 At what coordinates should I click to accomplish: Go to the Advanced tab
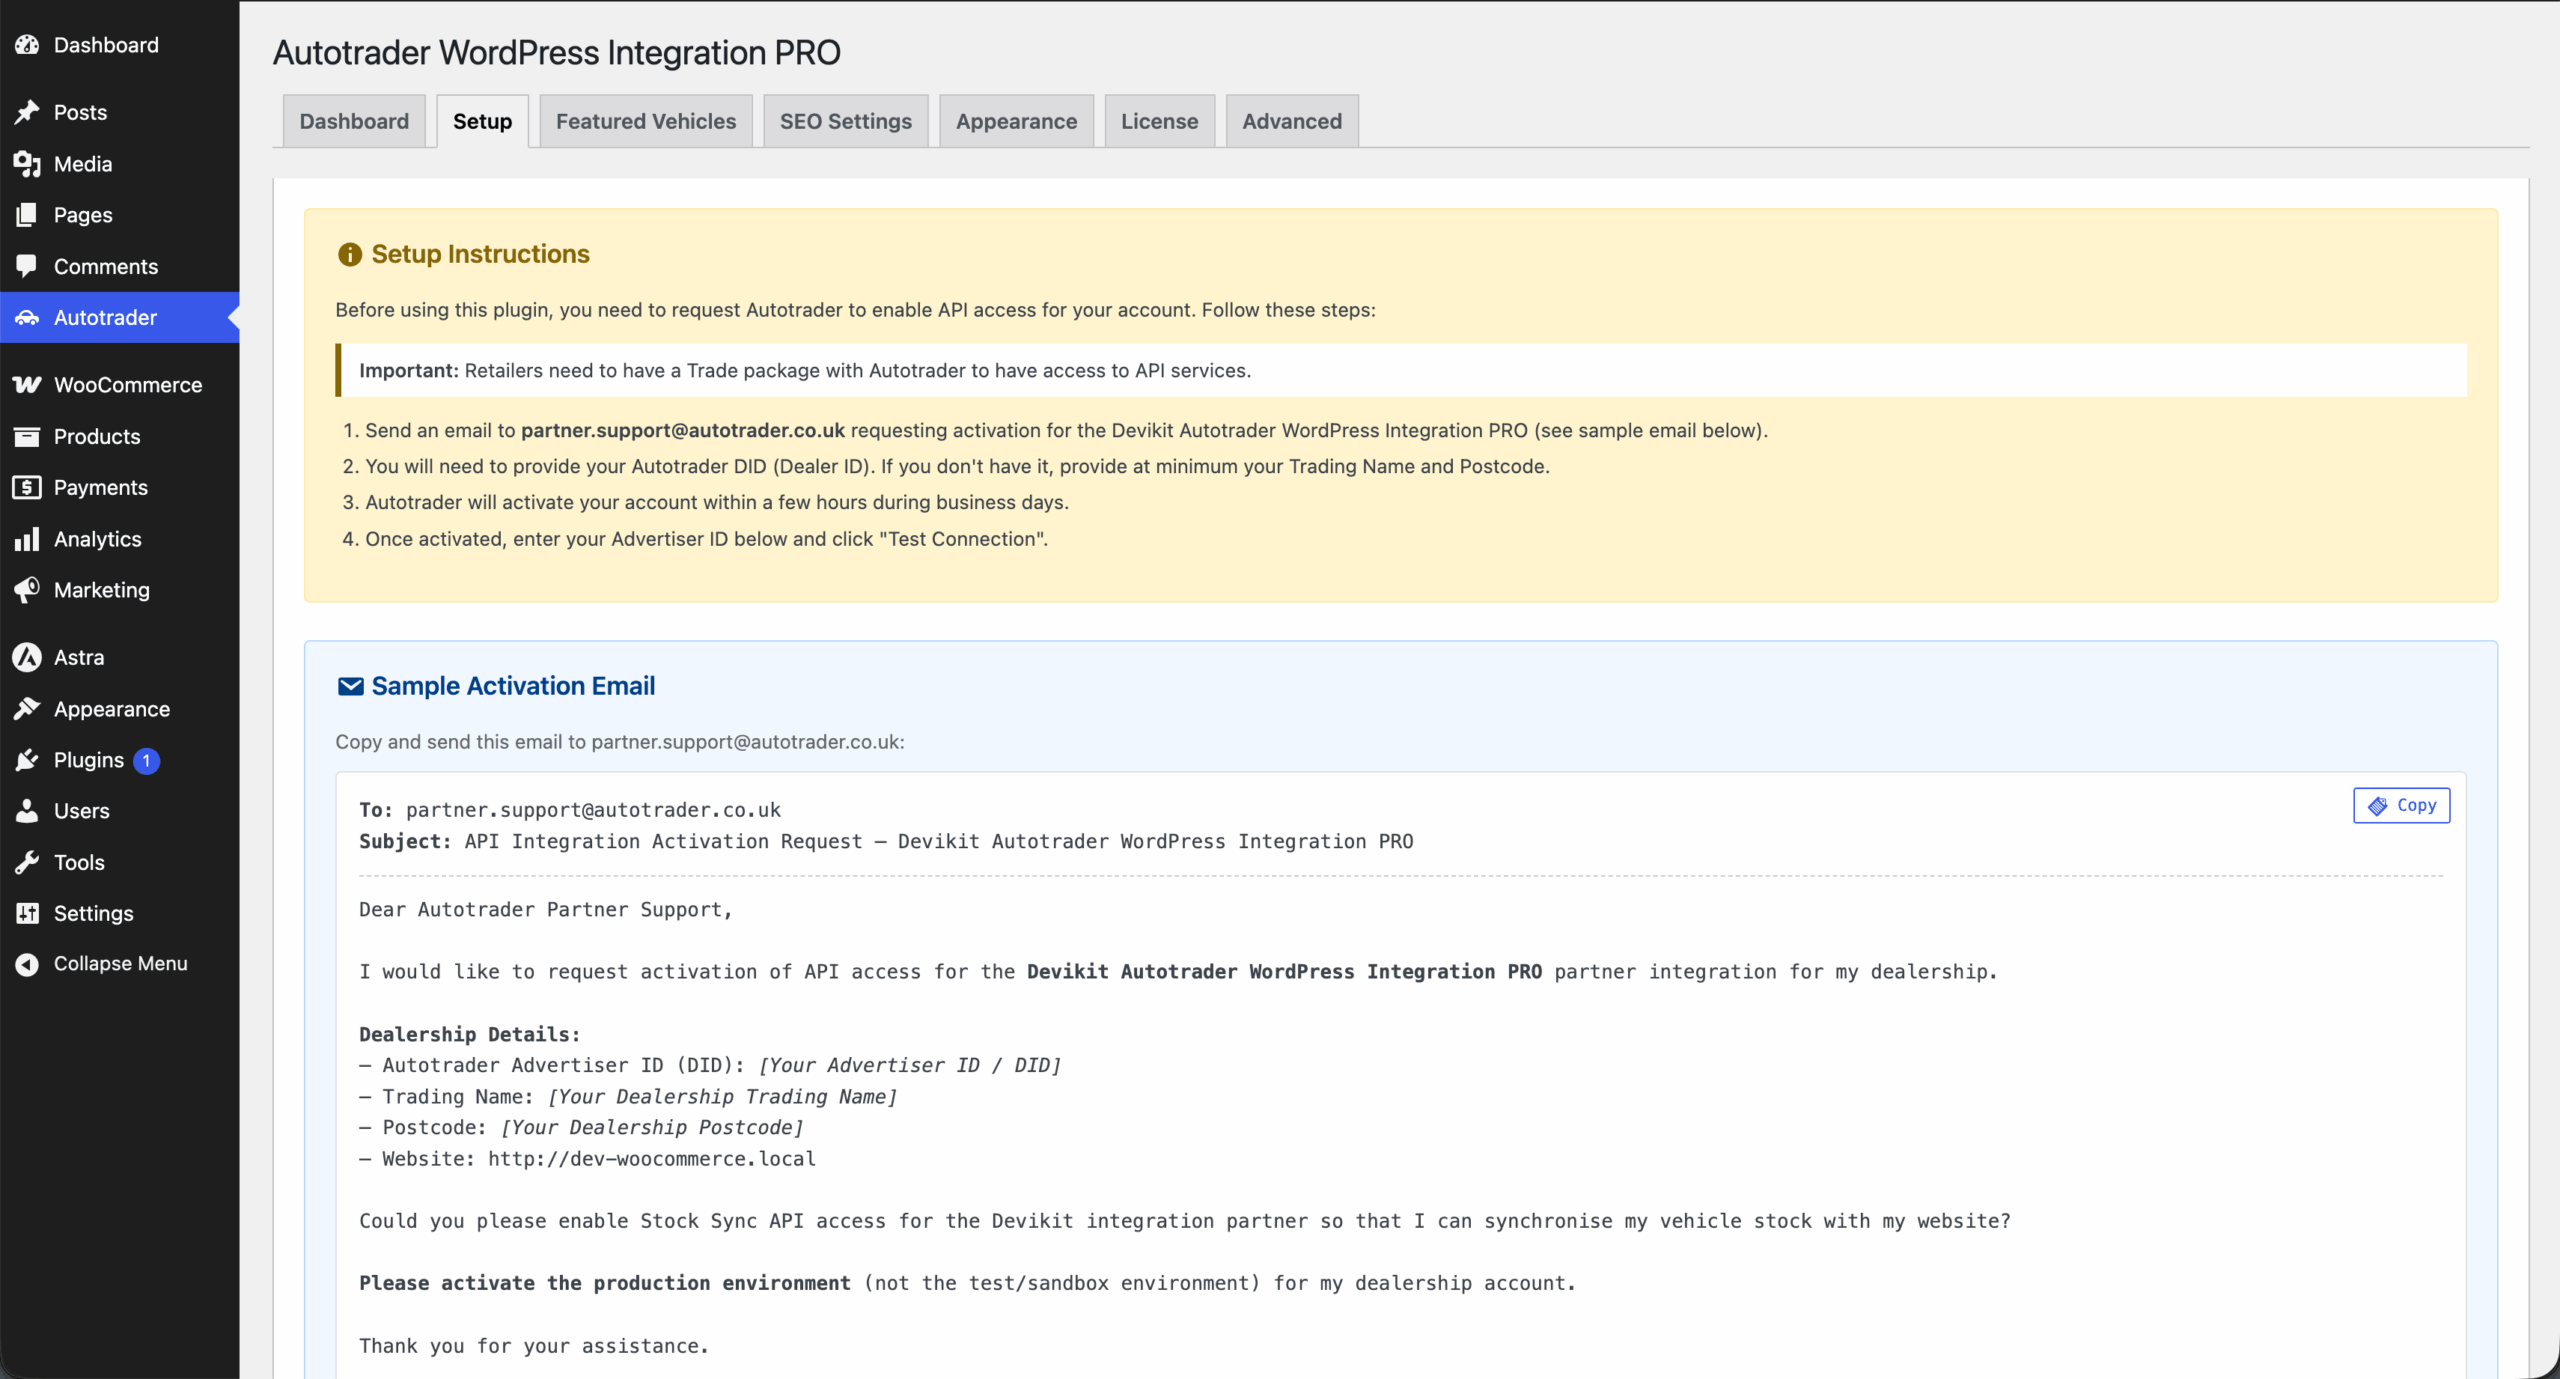click(x=1292, y=121)
